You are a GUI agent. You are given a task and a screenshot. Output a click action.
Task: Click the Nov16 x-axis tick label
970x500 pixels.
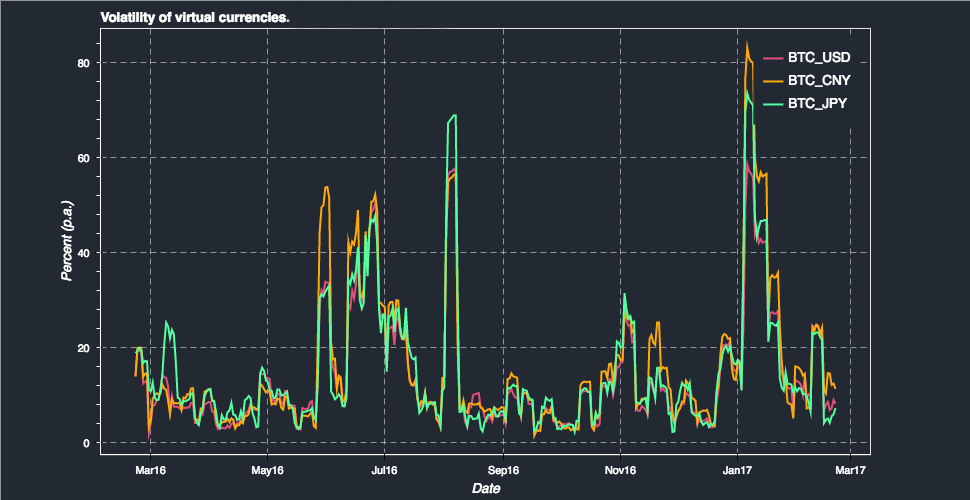coord(620,471)
